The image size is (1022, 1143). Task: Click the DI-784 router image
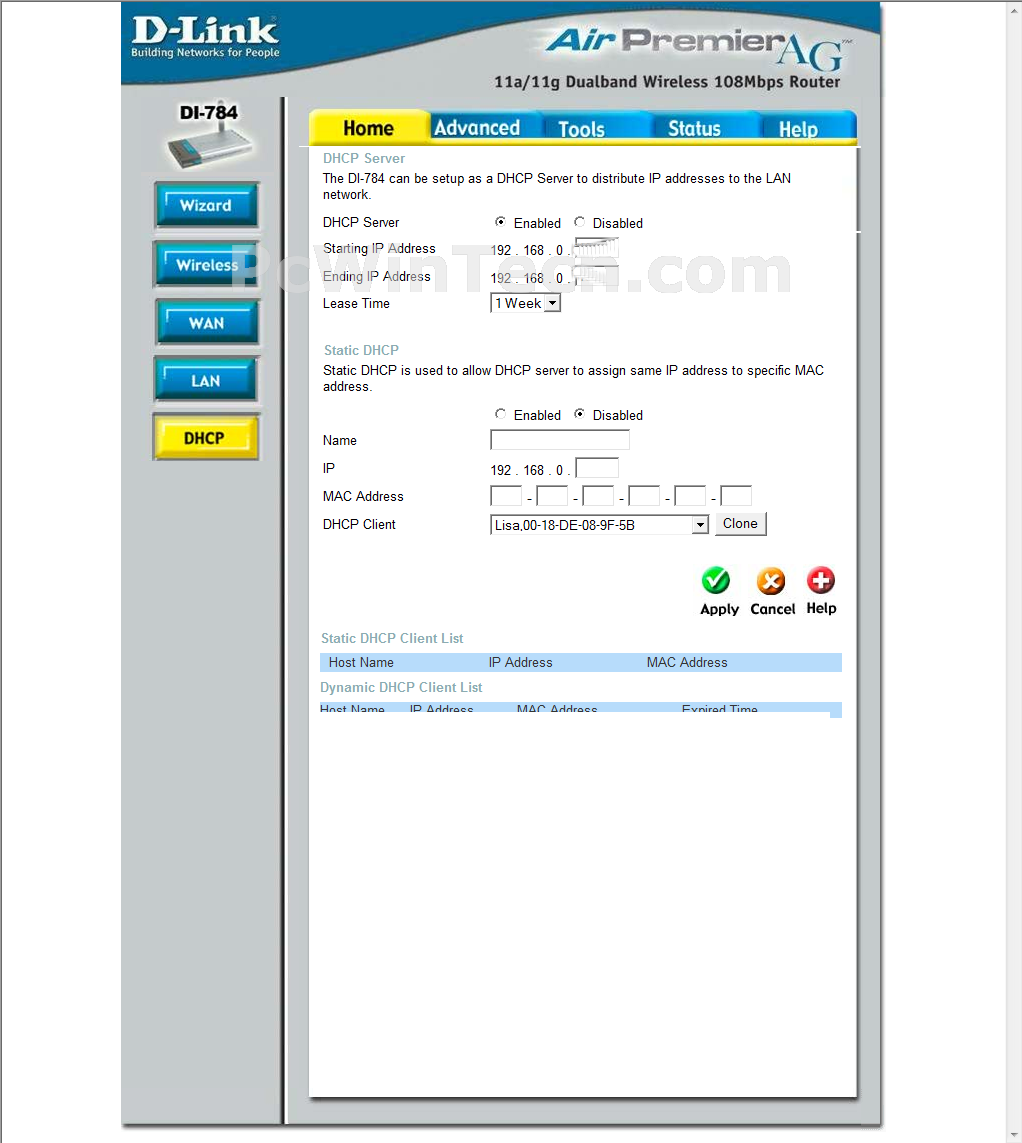pyautogui.click(x=210, y=147)
